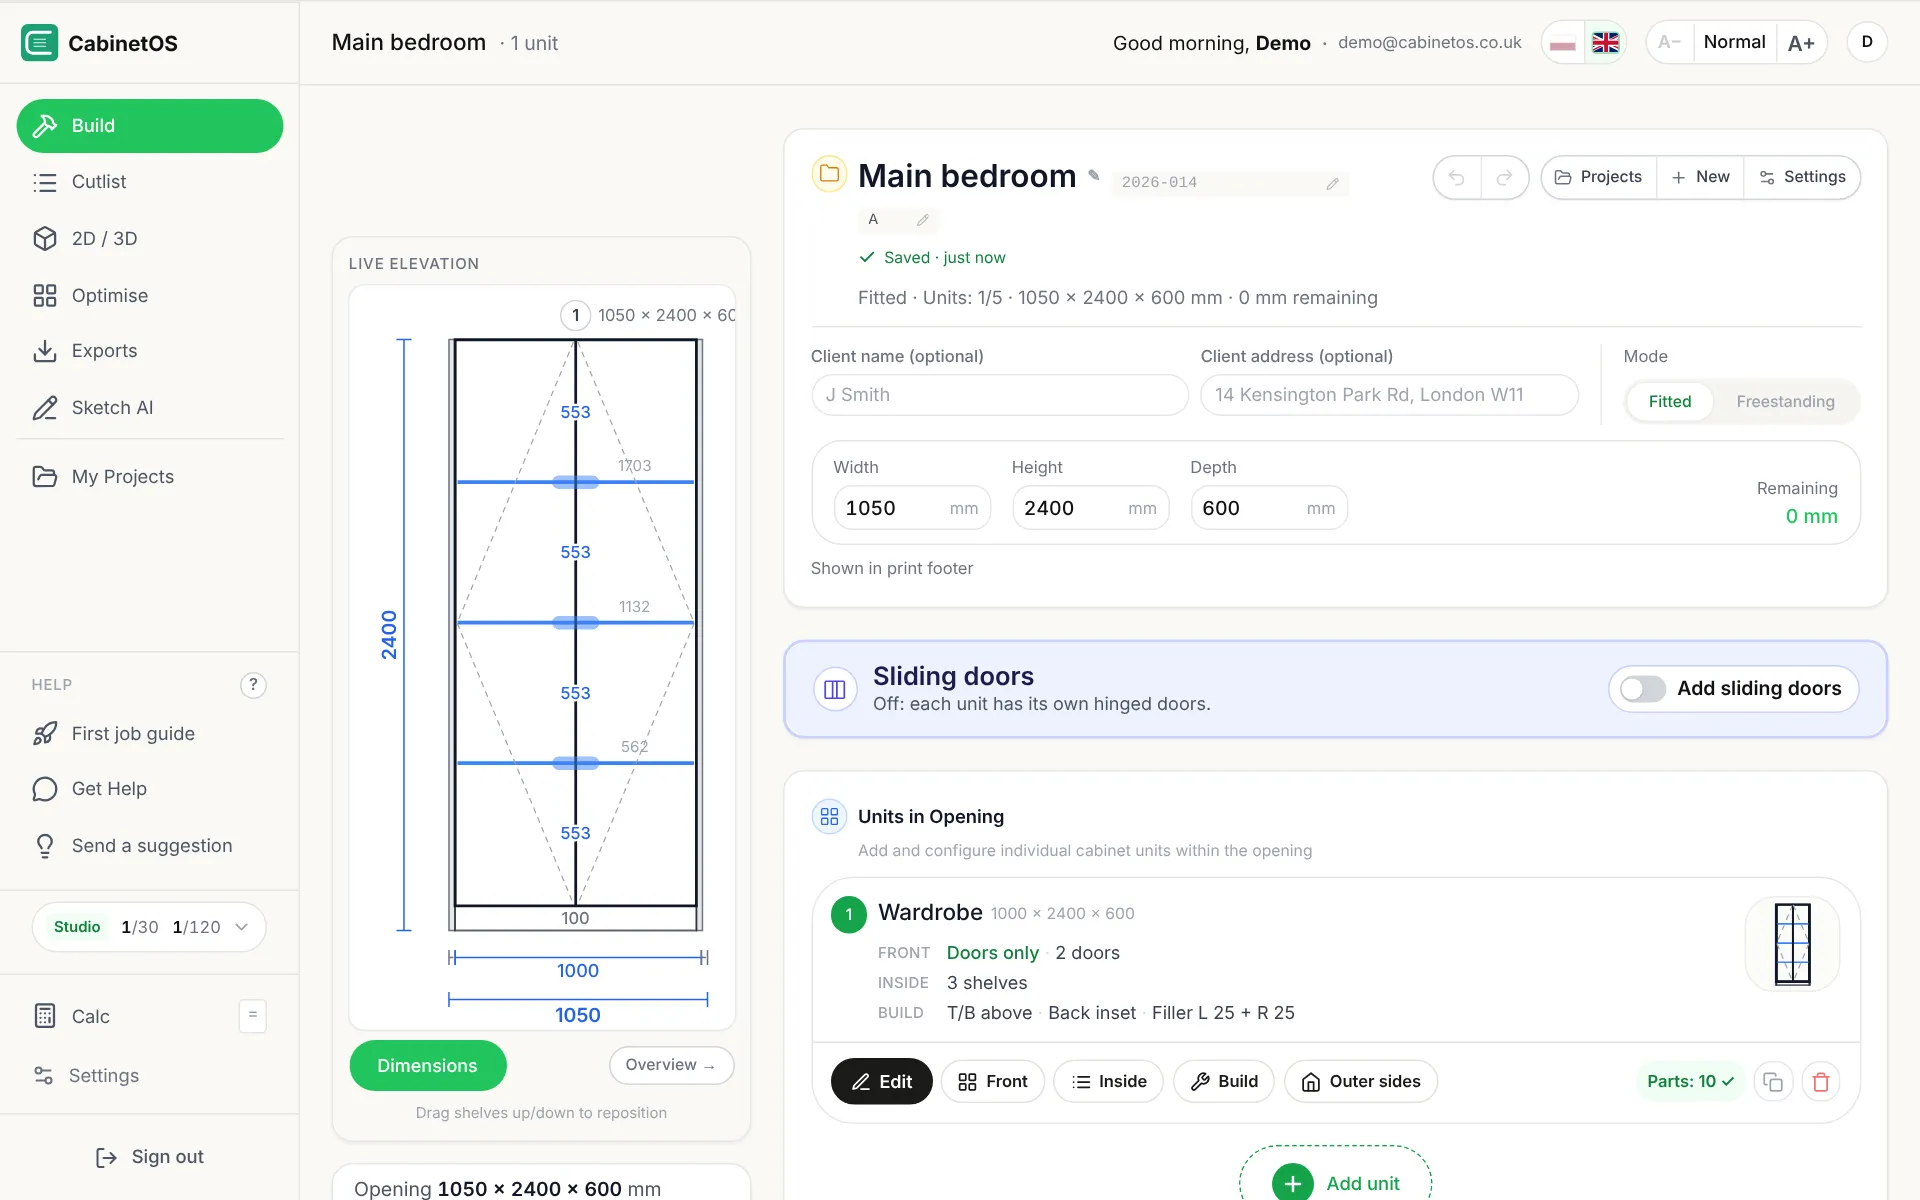Delete the Wardrobe unit with trash icon
This screenshot has width=1920, height=1200.
point(1821,1082)
